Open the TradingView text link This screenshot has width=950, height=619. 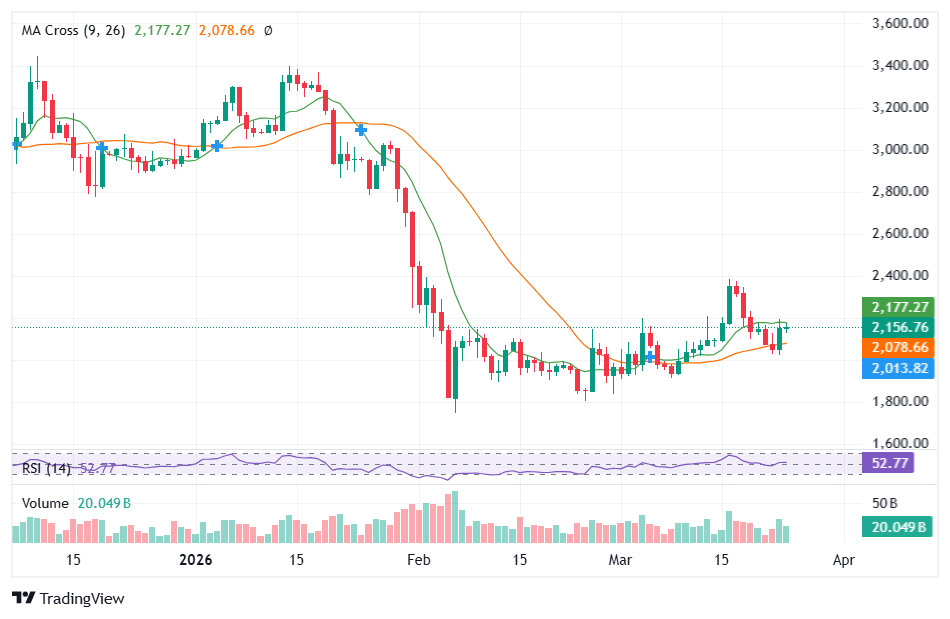(x=82, y=598)
